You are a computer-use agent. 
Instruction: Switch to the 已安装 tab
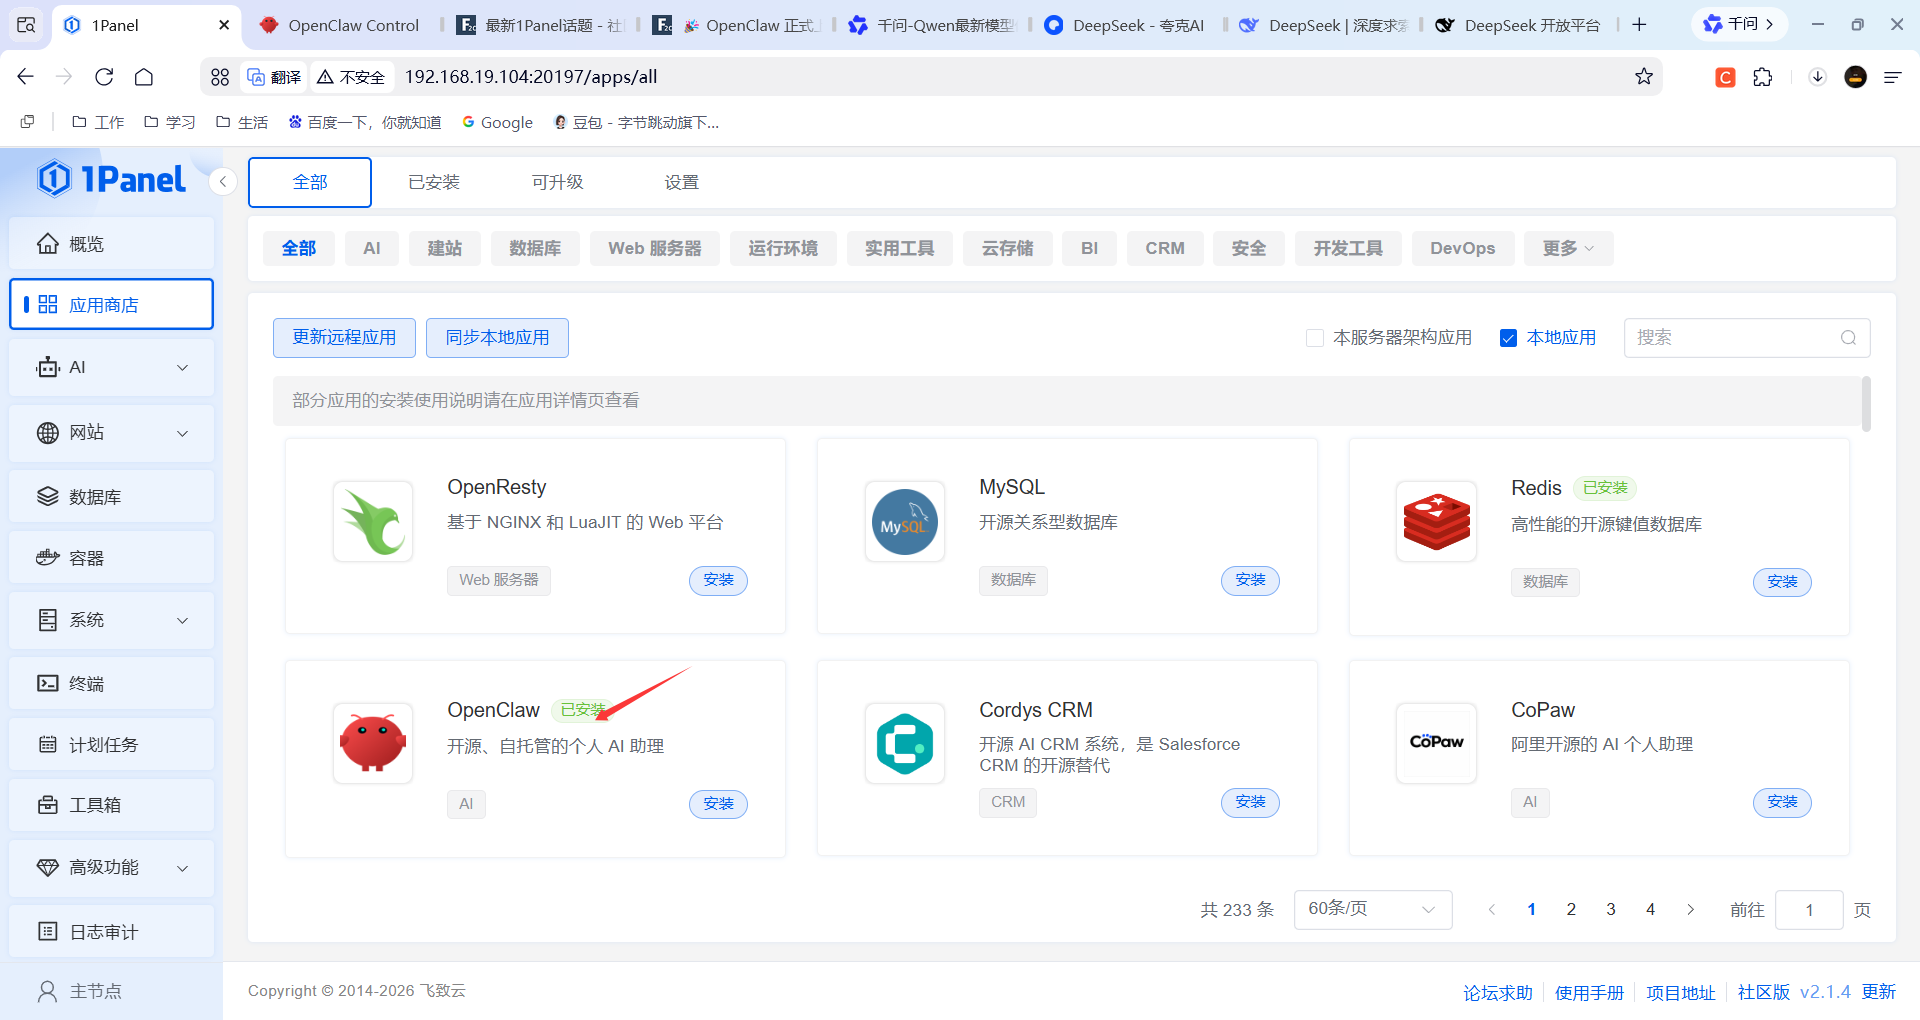pos(433,182)
